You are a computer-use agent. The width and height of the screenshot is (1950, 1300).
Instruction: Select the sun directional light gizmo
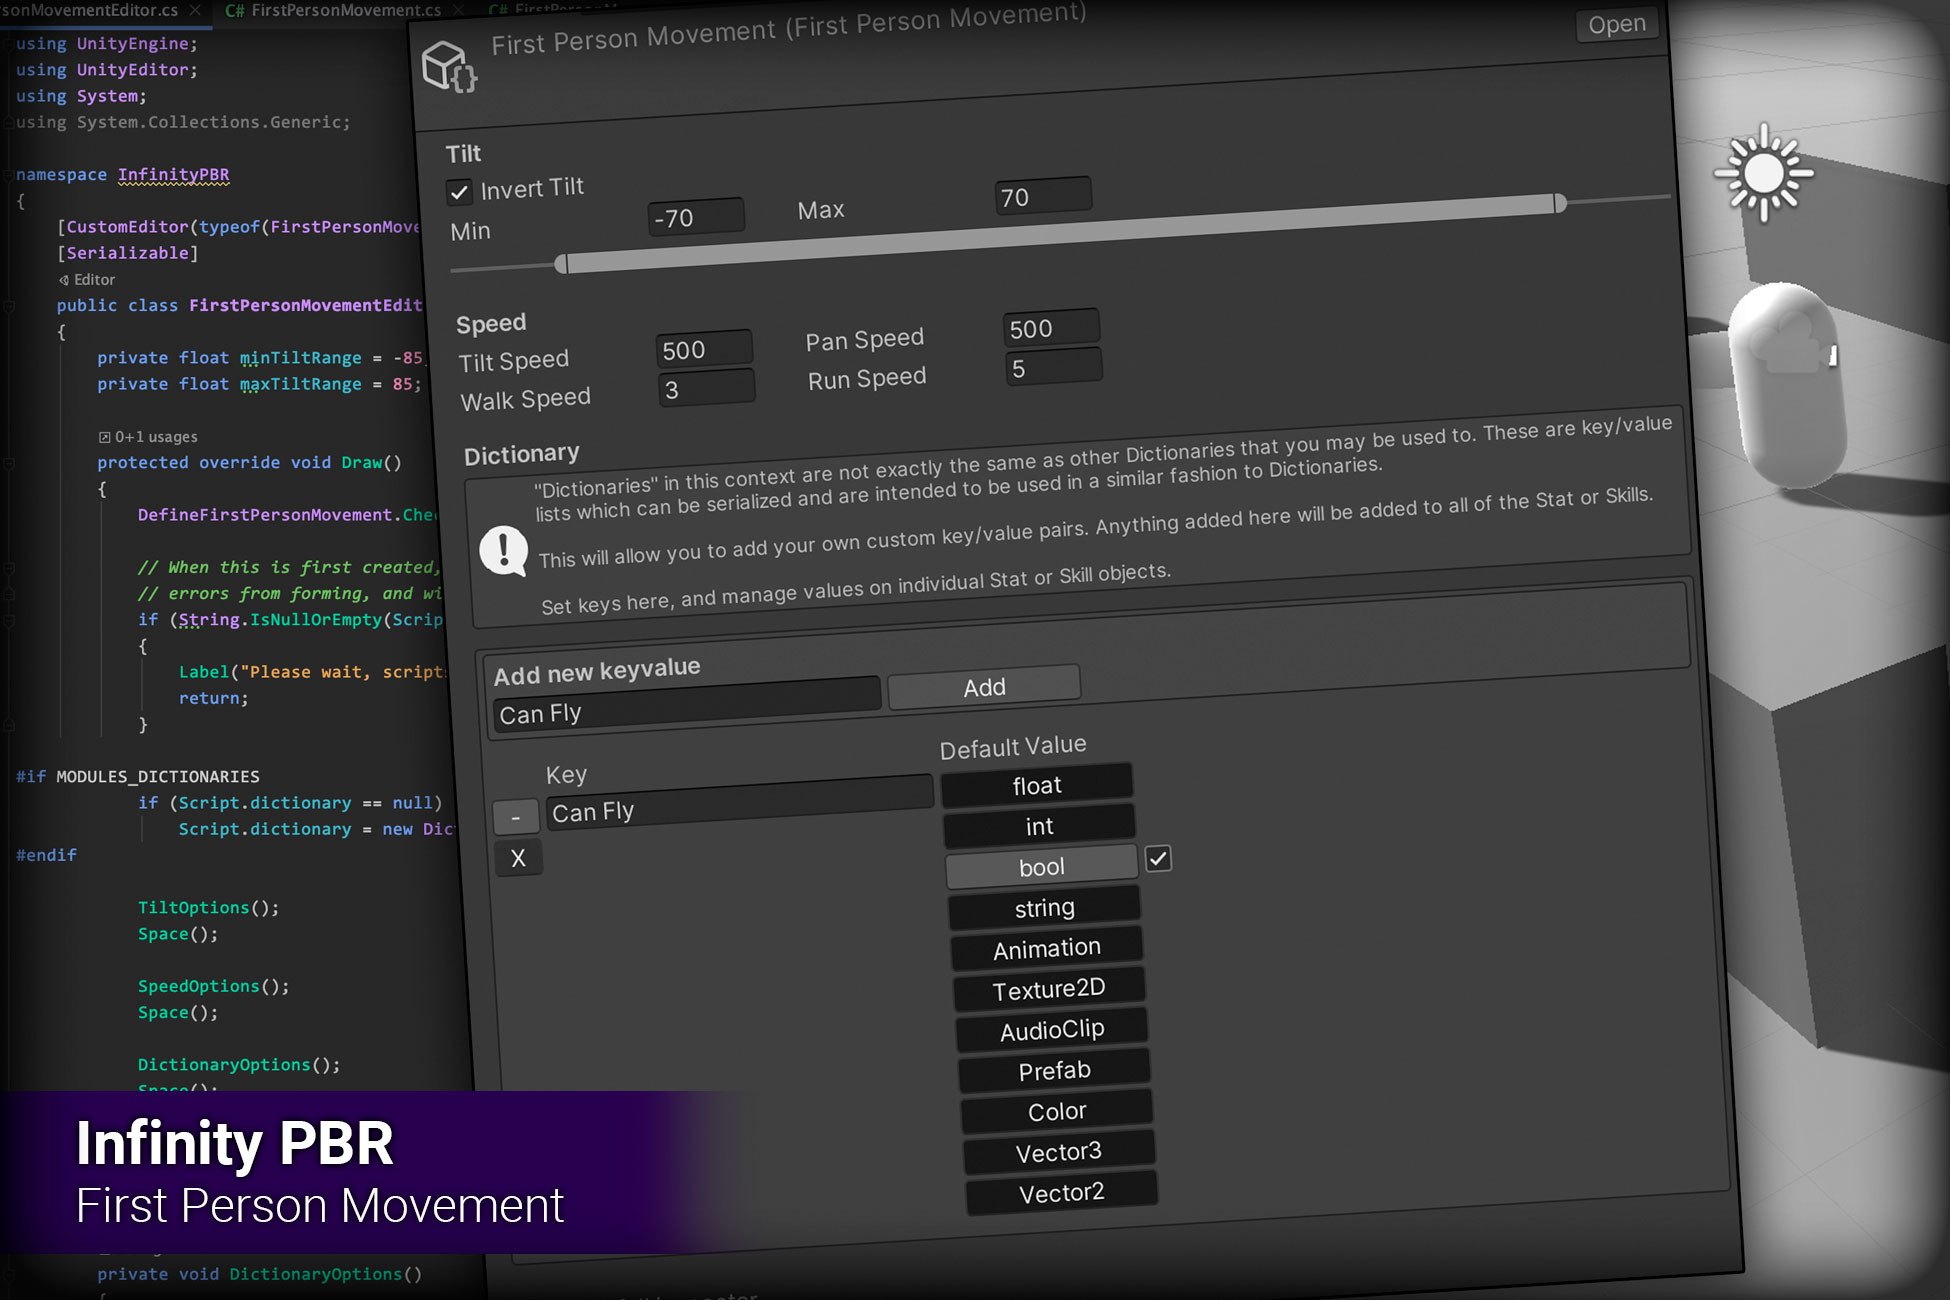tap(1764, 173)
